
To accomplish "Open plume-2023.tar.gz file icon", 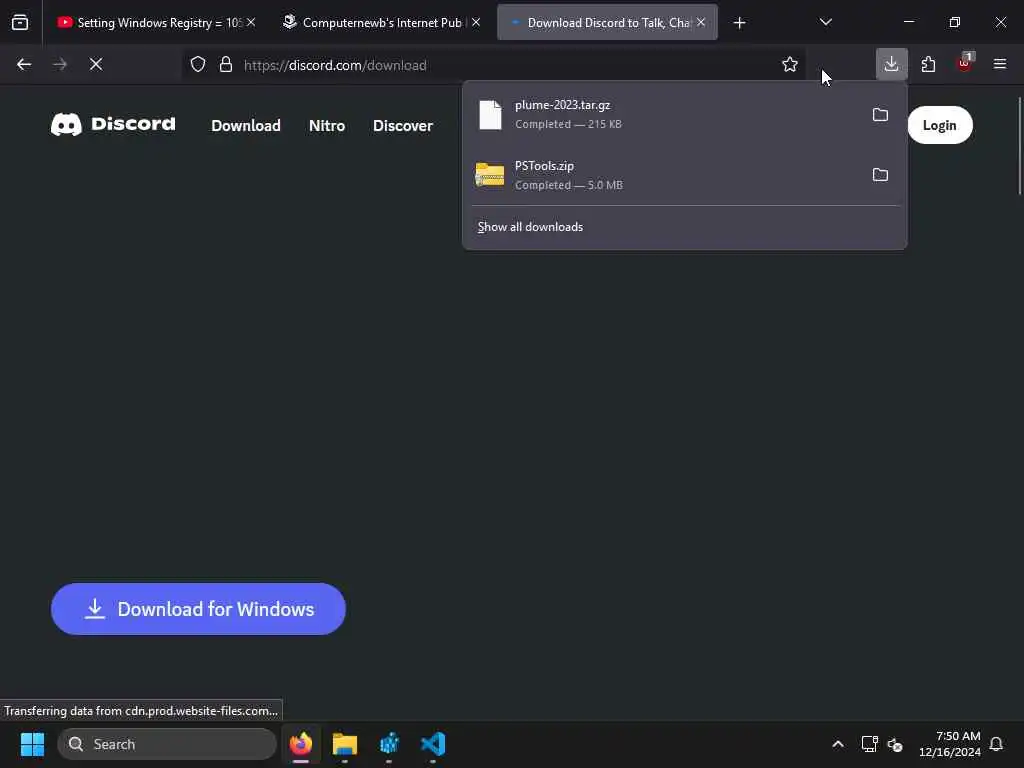I will (490, 115).
